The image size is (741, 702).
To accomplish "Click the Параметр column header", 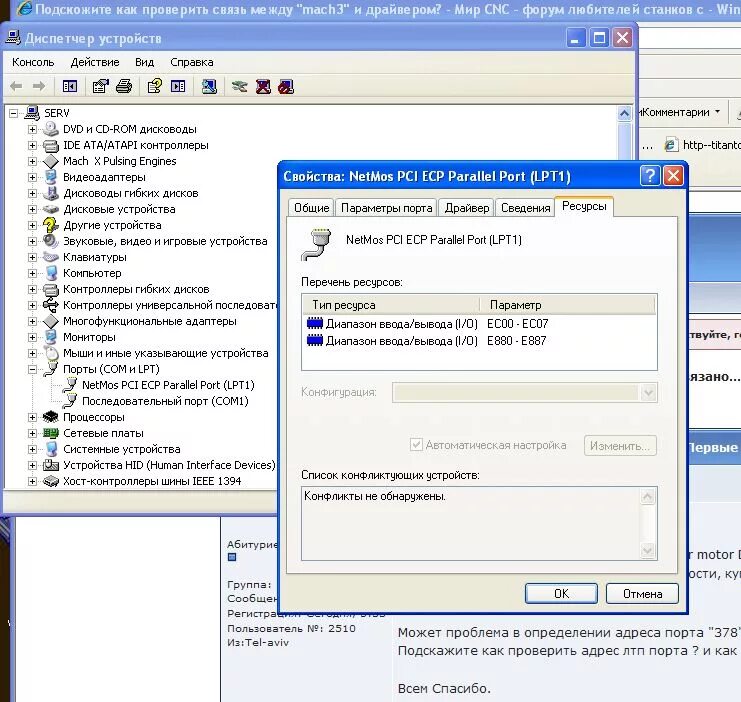I will point(568,305).
